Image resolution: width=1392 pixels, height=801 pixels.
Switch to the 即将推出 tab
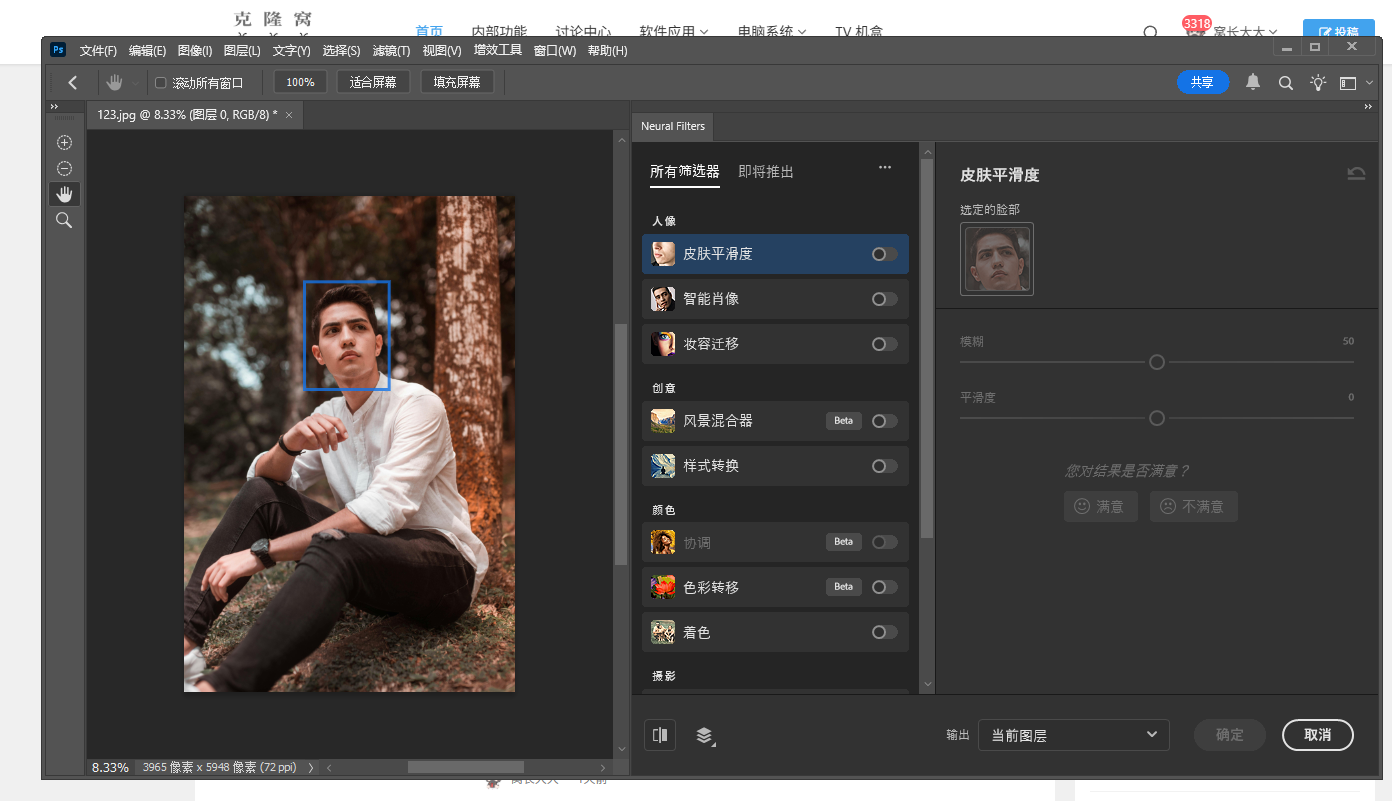tap(766, 172)
